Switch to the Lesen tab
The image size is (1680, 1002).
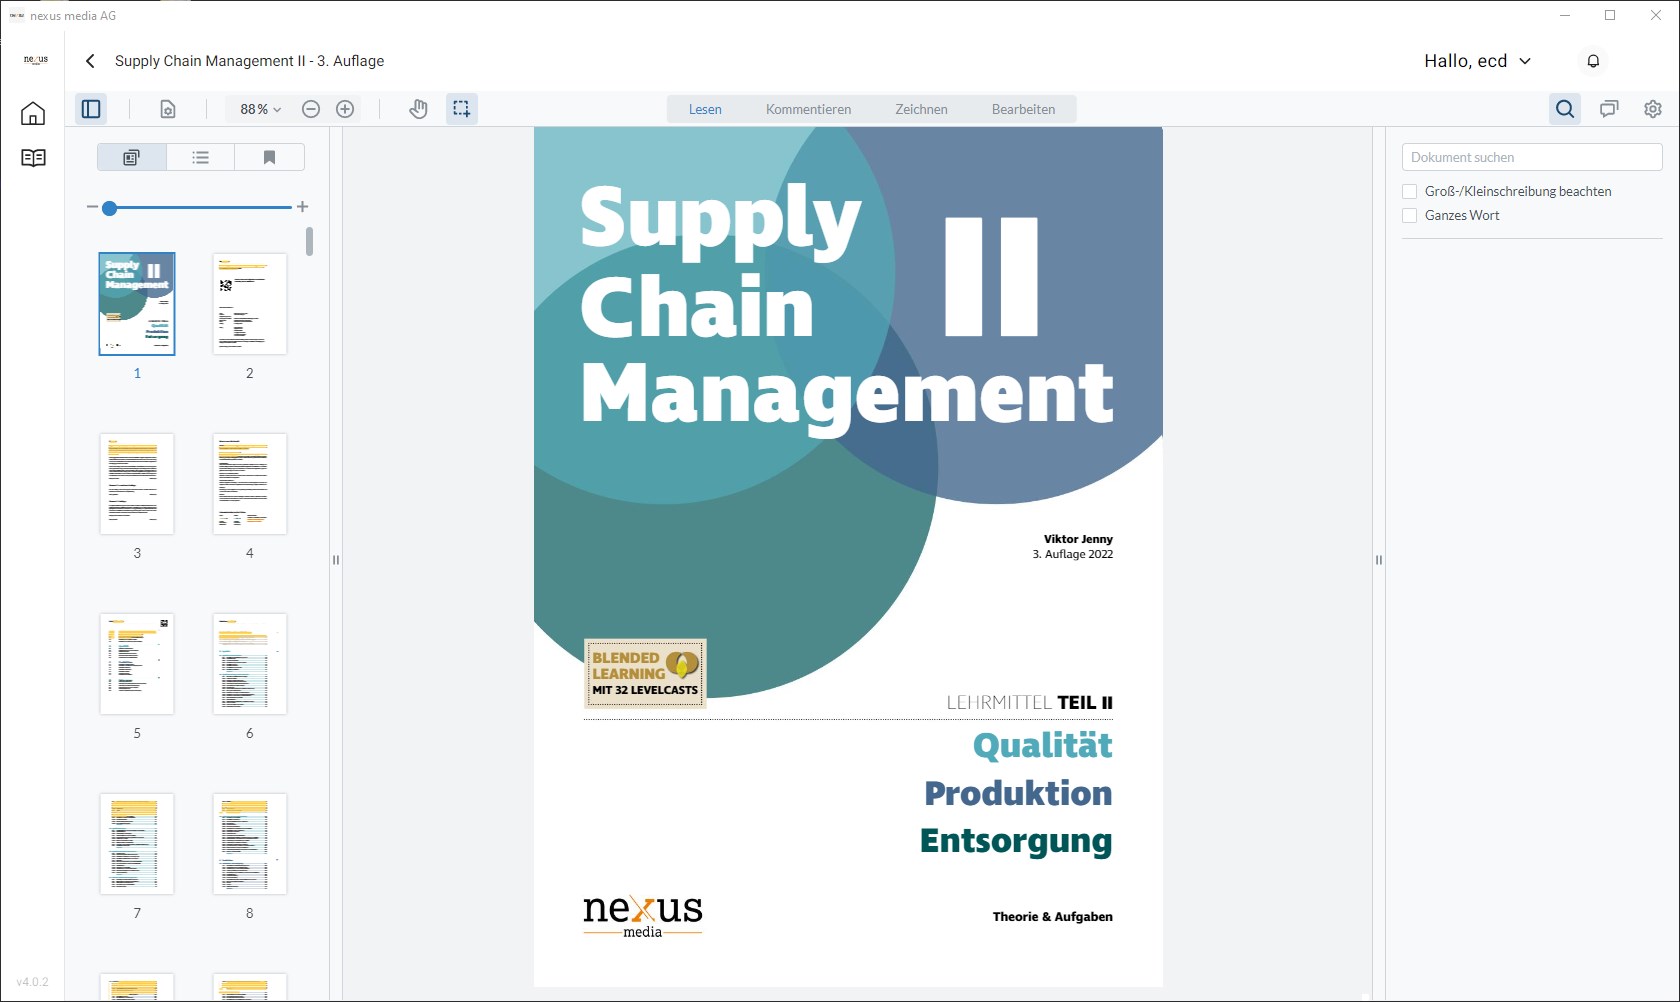(x=705, y=109)
